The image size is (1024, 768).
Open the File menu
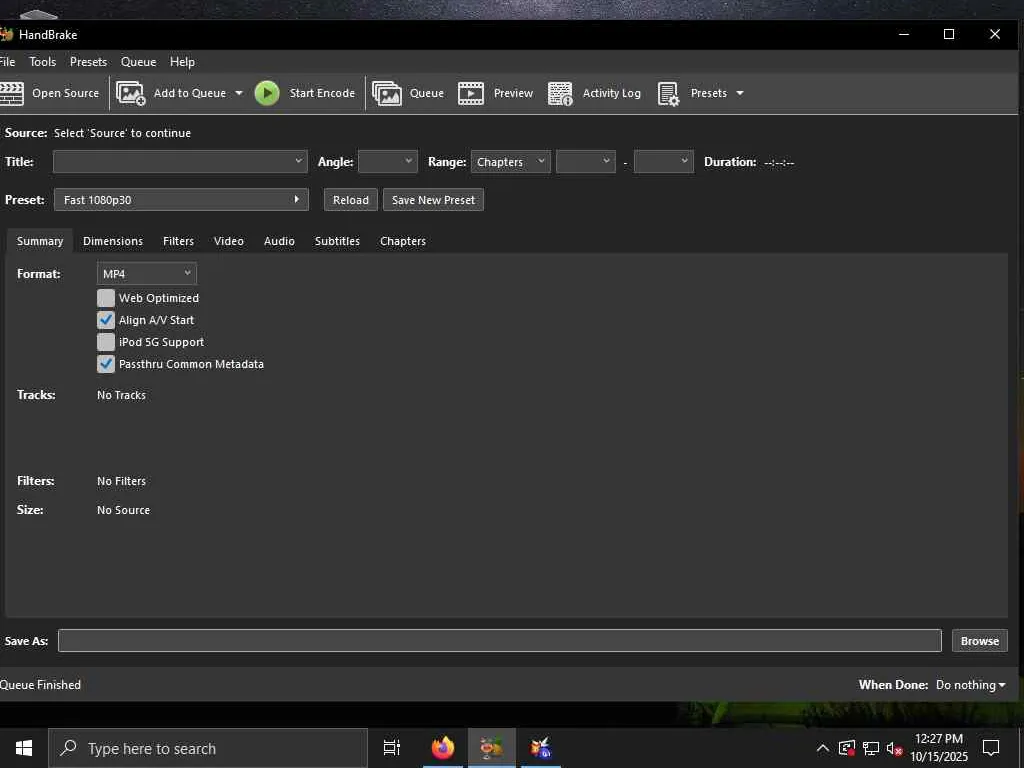7,62
